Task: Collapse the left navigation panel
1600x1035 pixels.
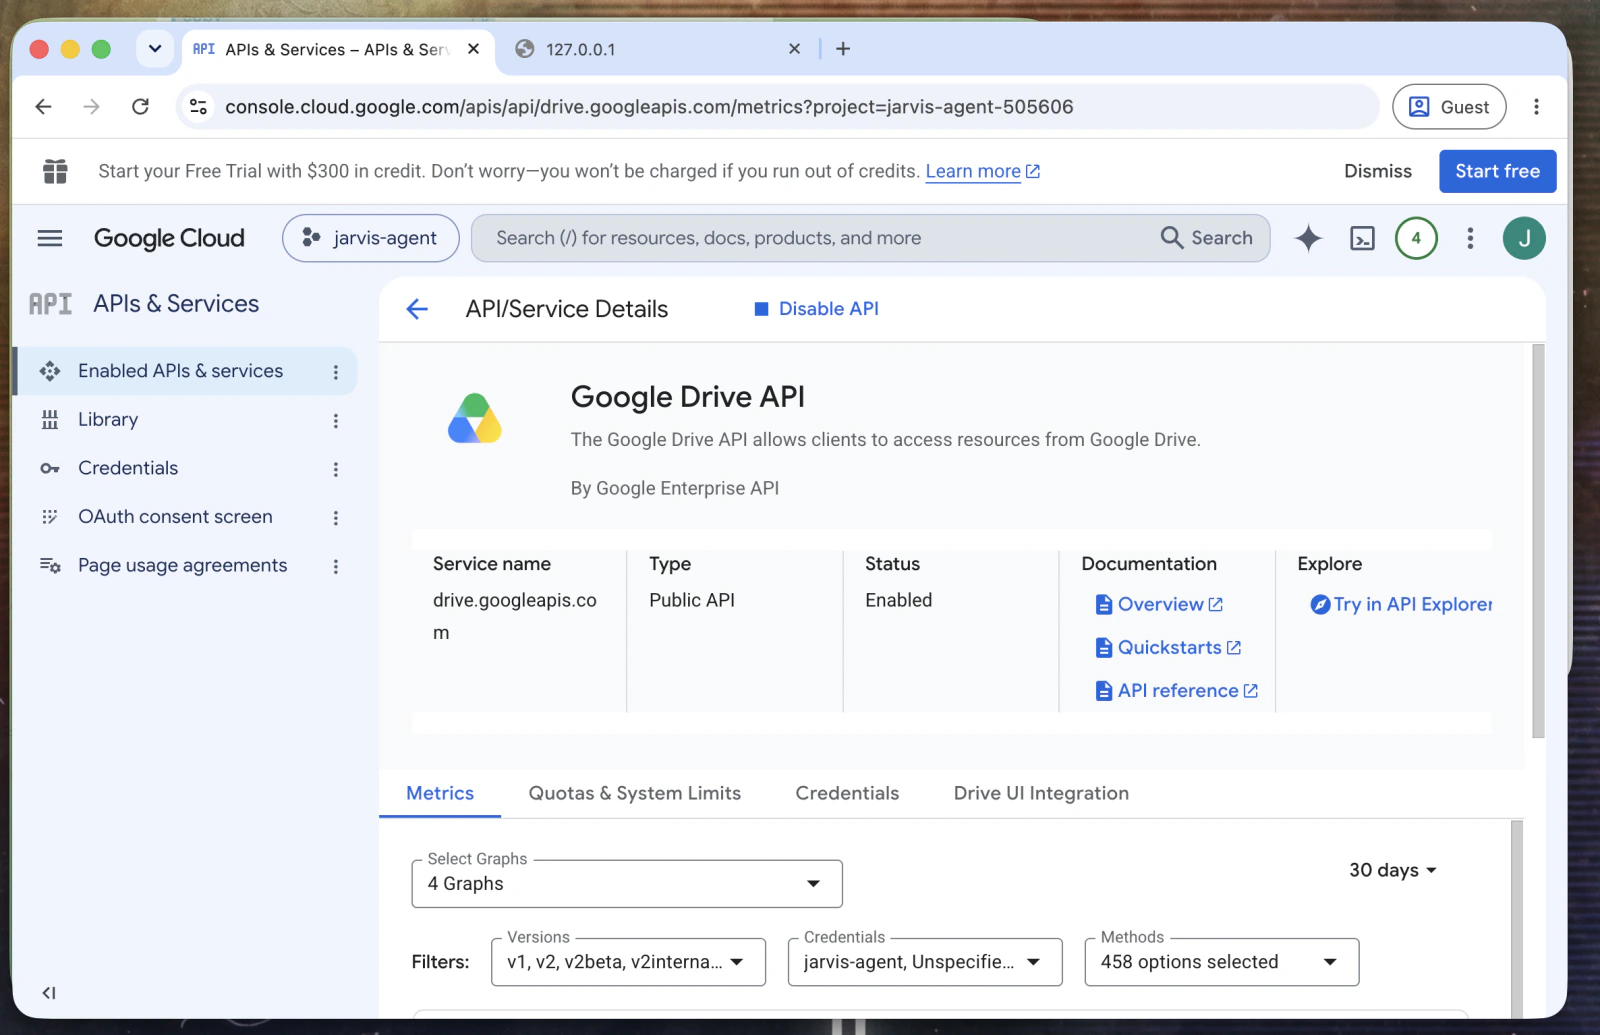Action: 48,993
